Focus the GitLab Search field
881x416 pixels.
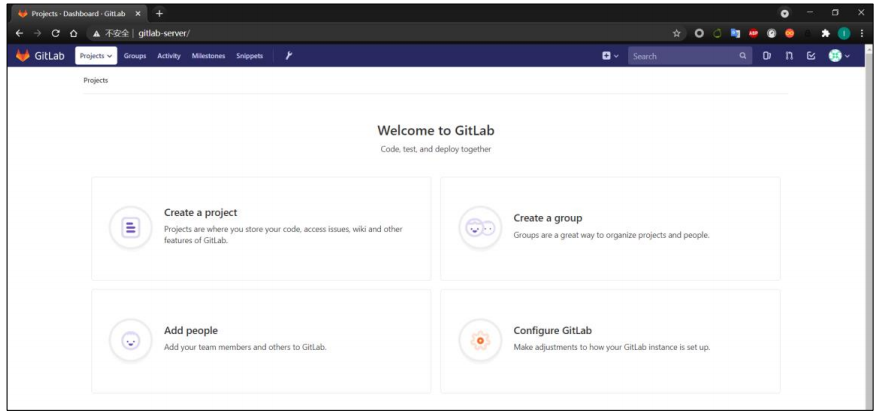pyautogui.click(x=690, y=56)
